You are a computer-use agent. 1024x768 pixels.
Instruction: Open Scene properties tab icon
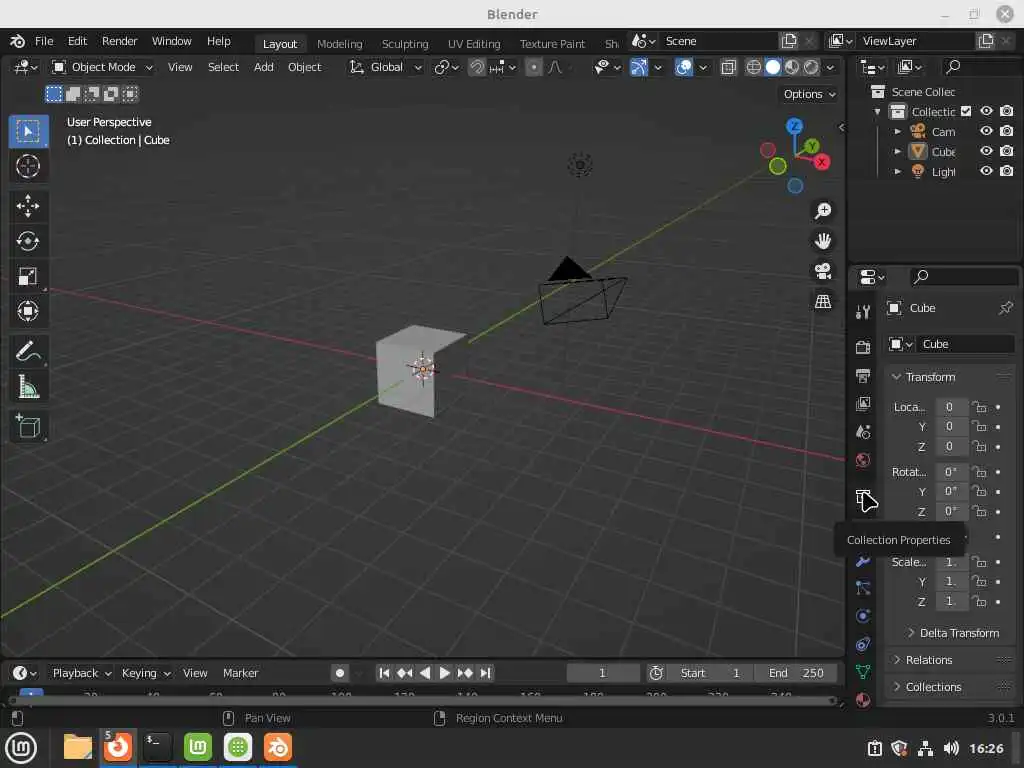863,432
